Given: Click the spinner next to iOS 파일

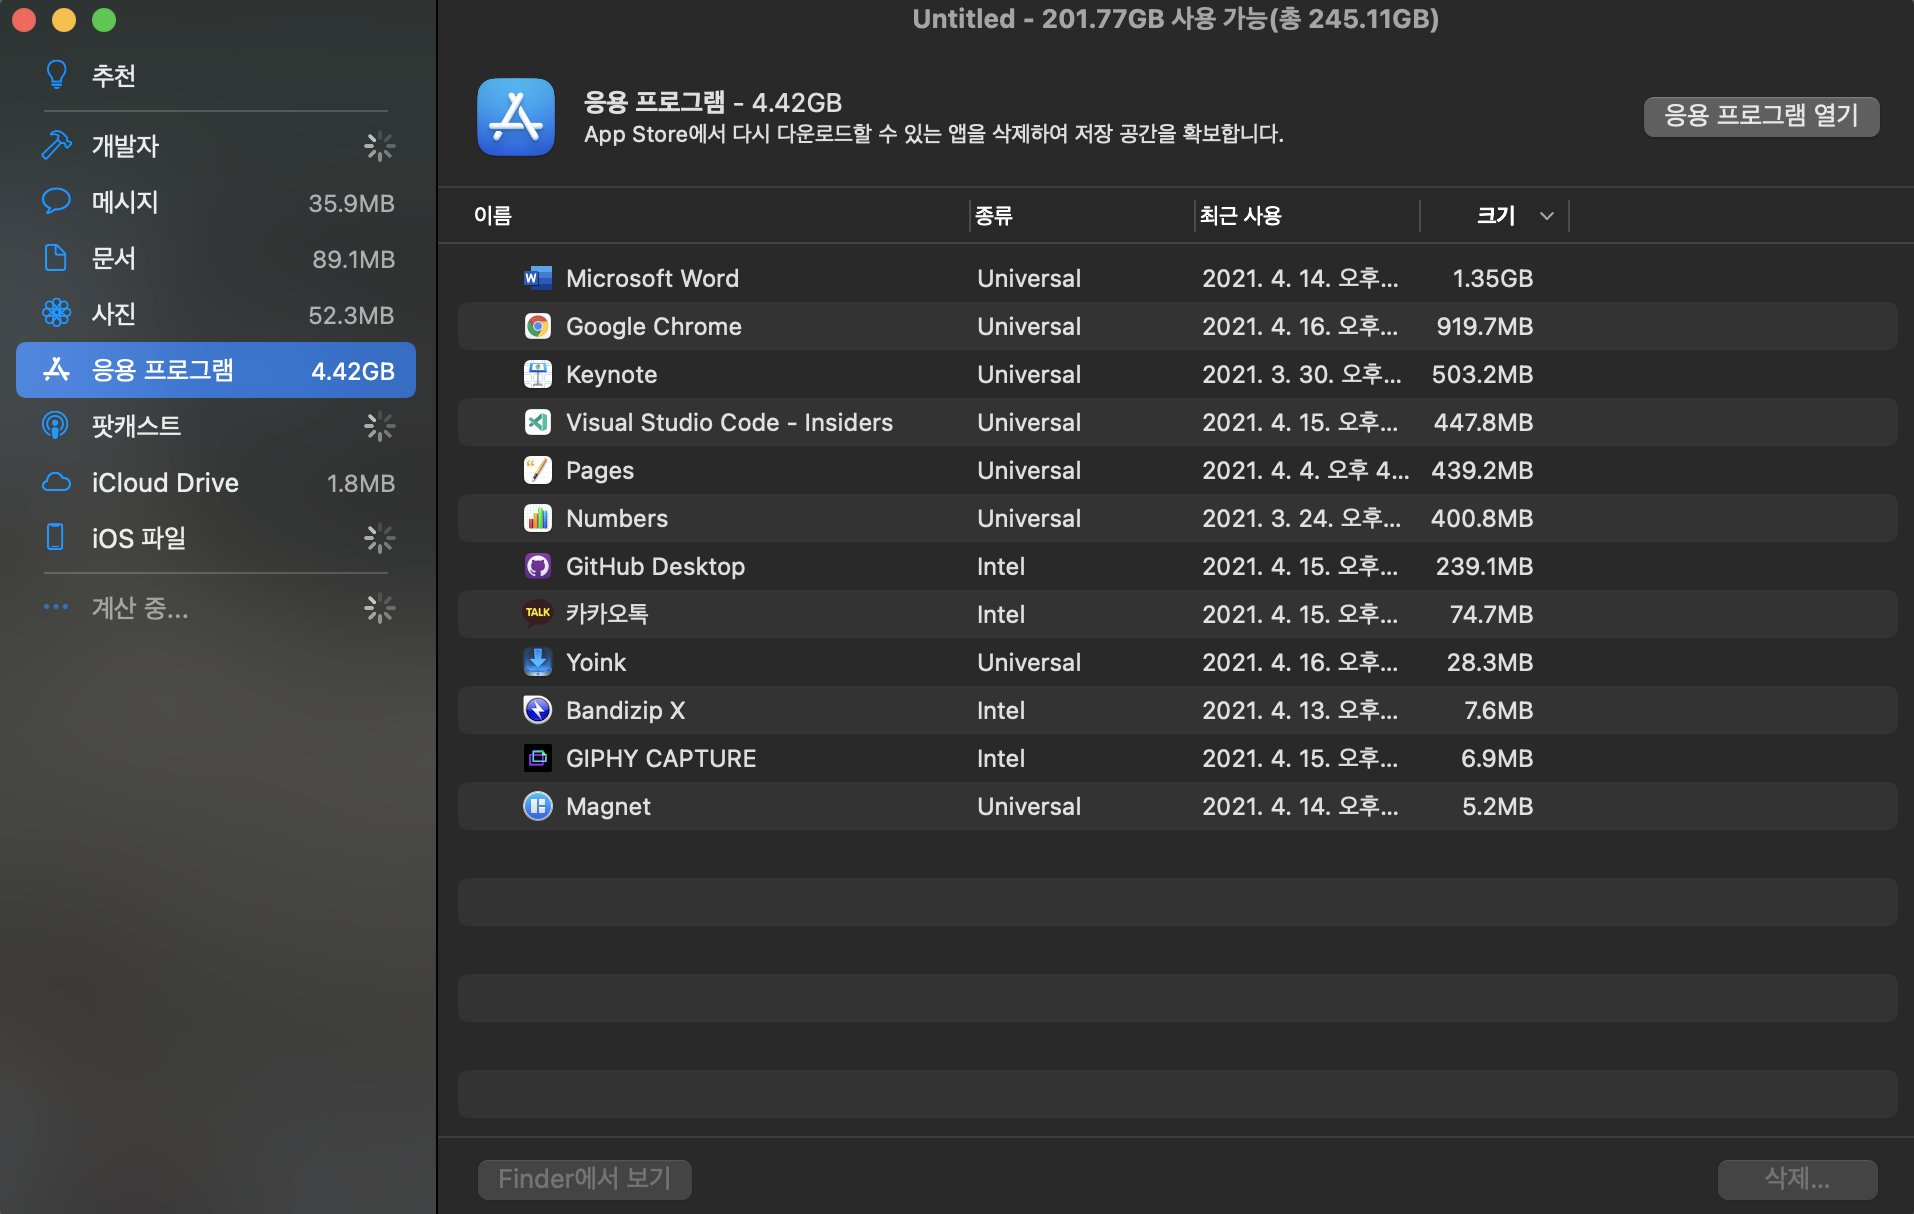Looking at the screenshot, I should click(379, 538).
